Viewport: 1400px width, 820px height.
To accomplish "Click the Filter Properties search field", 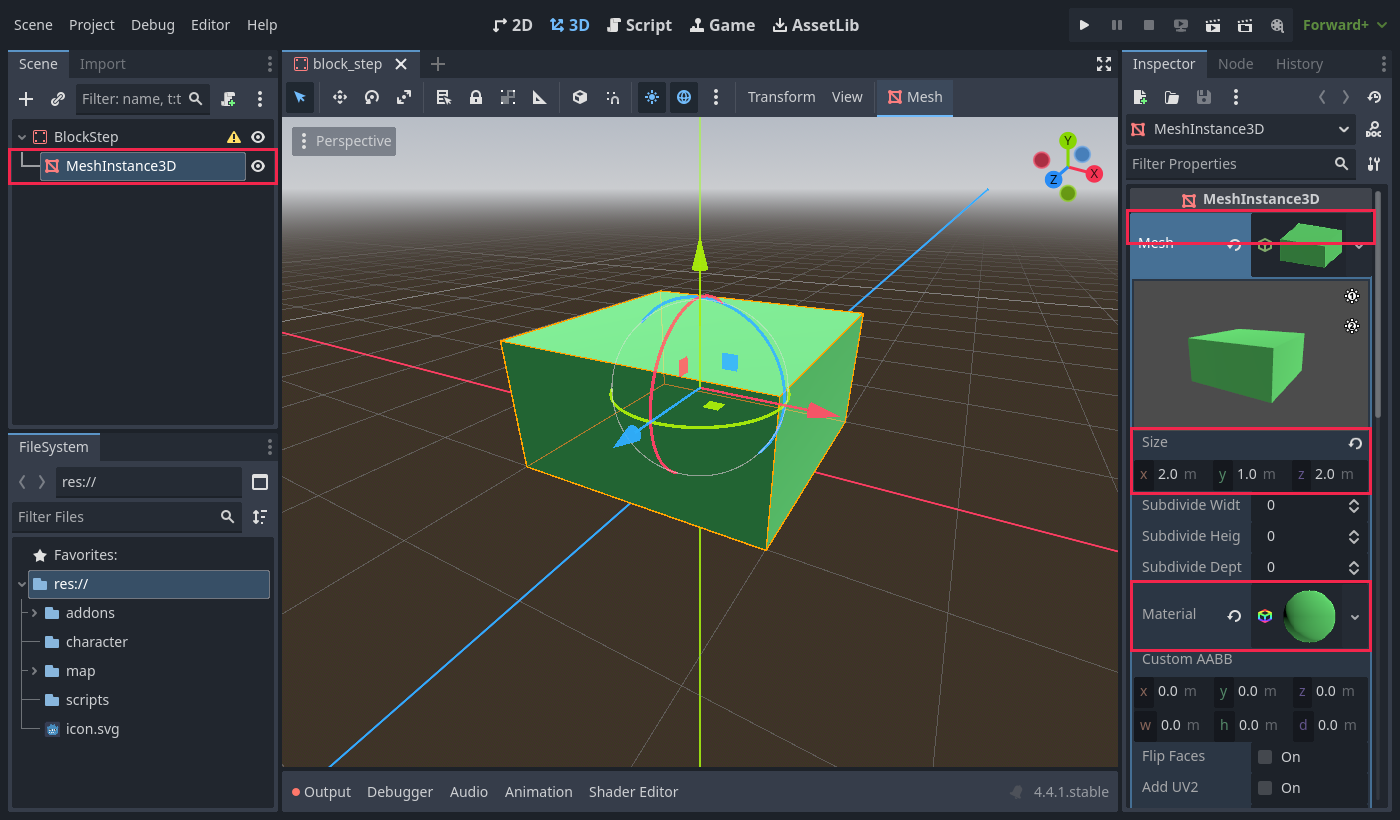I will point(1241,164).
